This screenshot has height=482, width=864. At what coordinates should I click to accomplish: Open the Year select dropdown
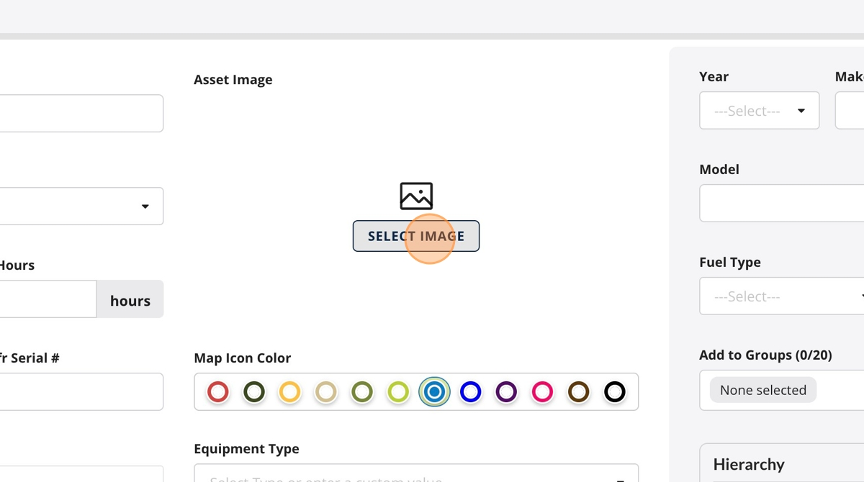[x=759, y=111]
